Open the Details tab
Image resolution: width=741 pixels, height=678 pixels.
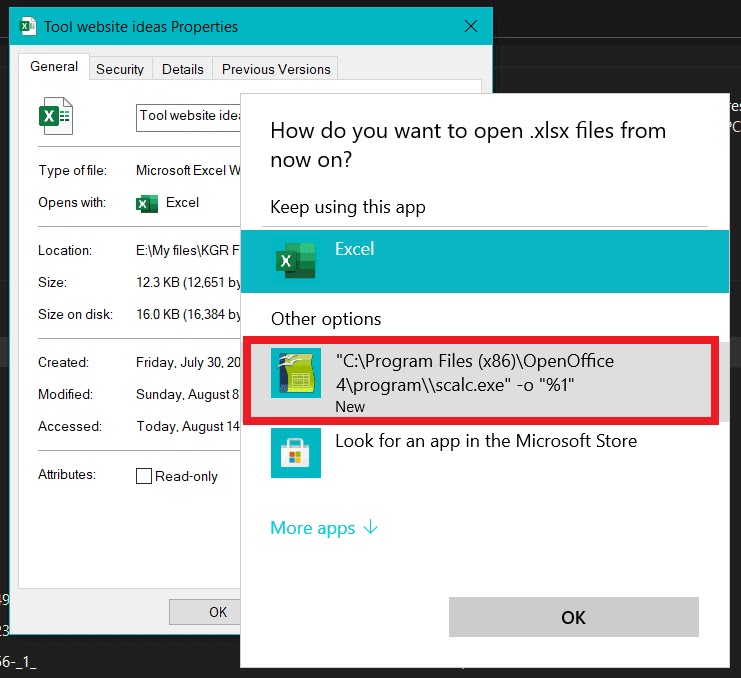pyautogui.click(x=183, y=69)
